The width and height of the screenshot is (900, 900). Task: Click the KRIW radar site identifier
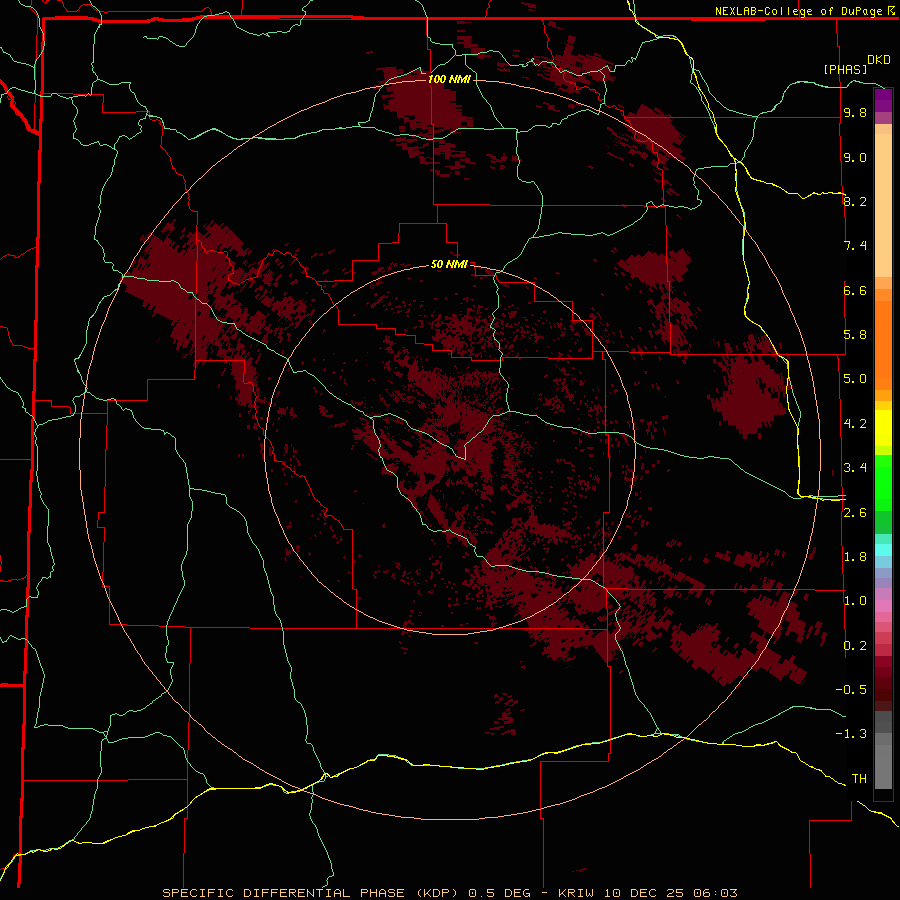pyautogui.click(x=577, y=893)
